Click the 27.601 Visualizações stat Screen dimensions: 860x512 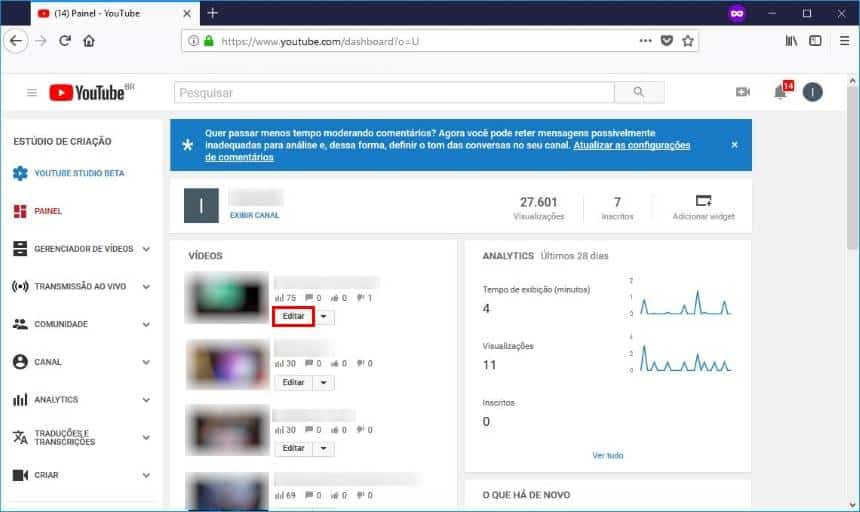point(538,208)
